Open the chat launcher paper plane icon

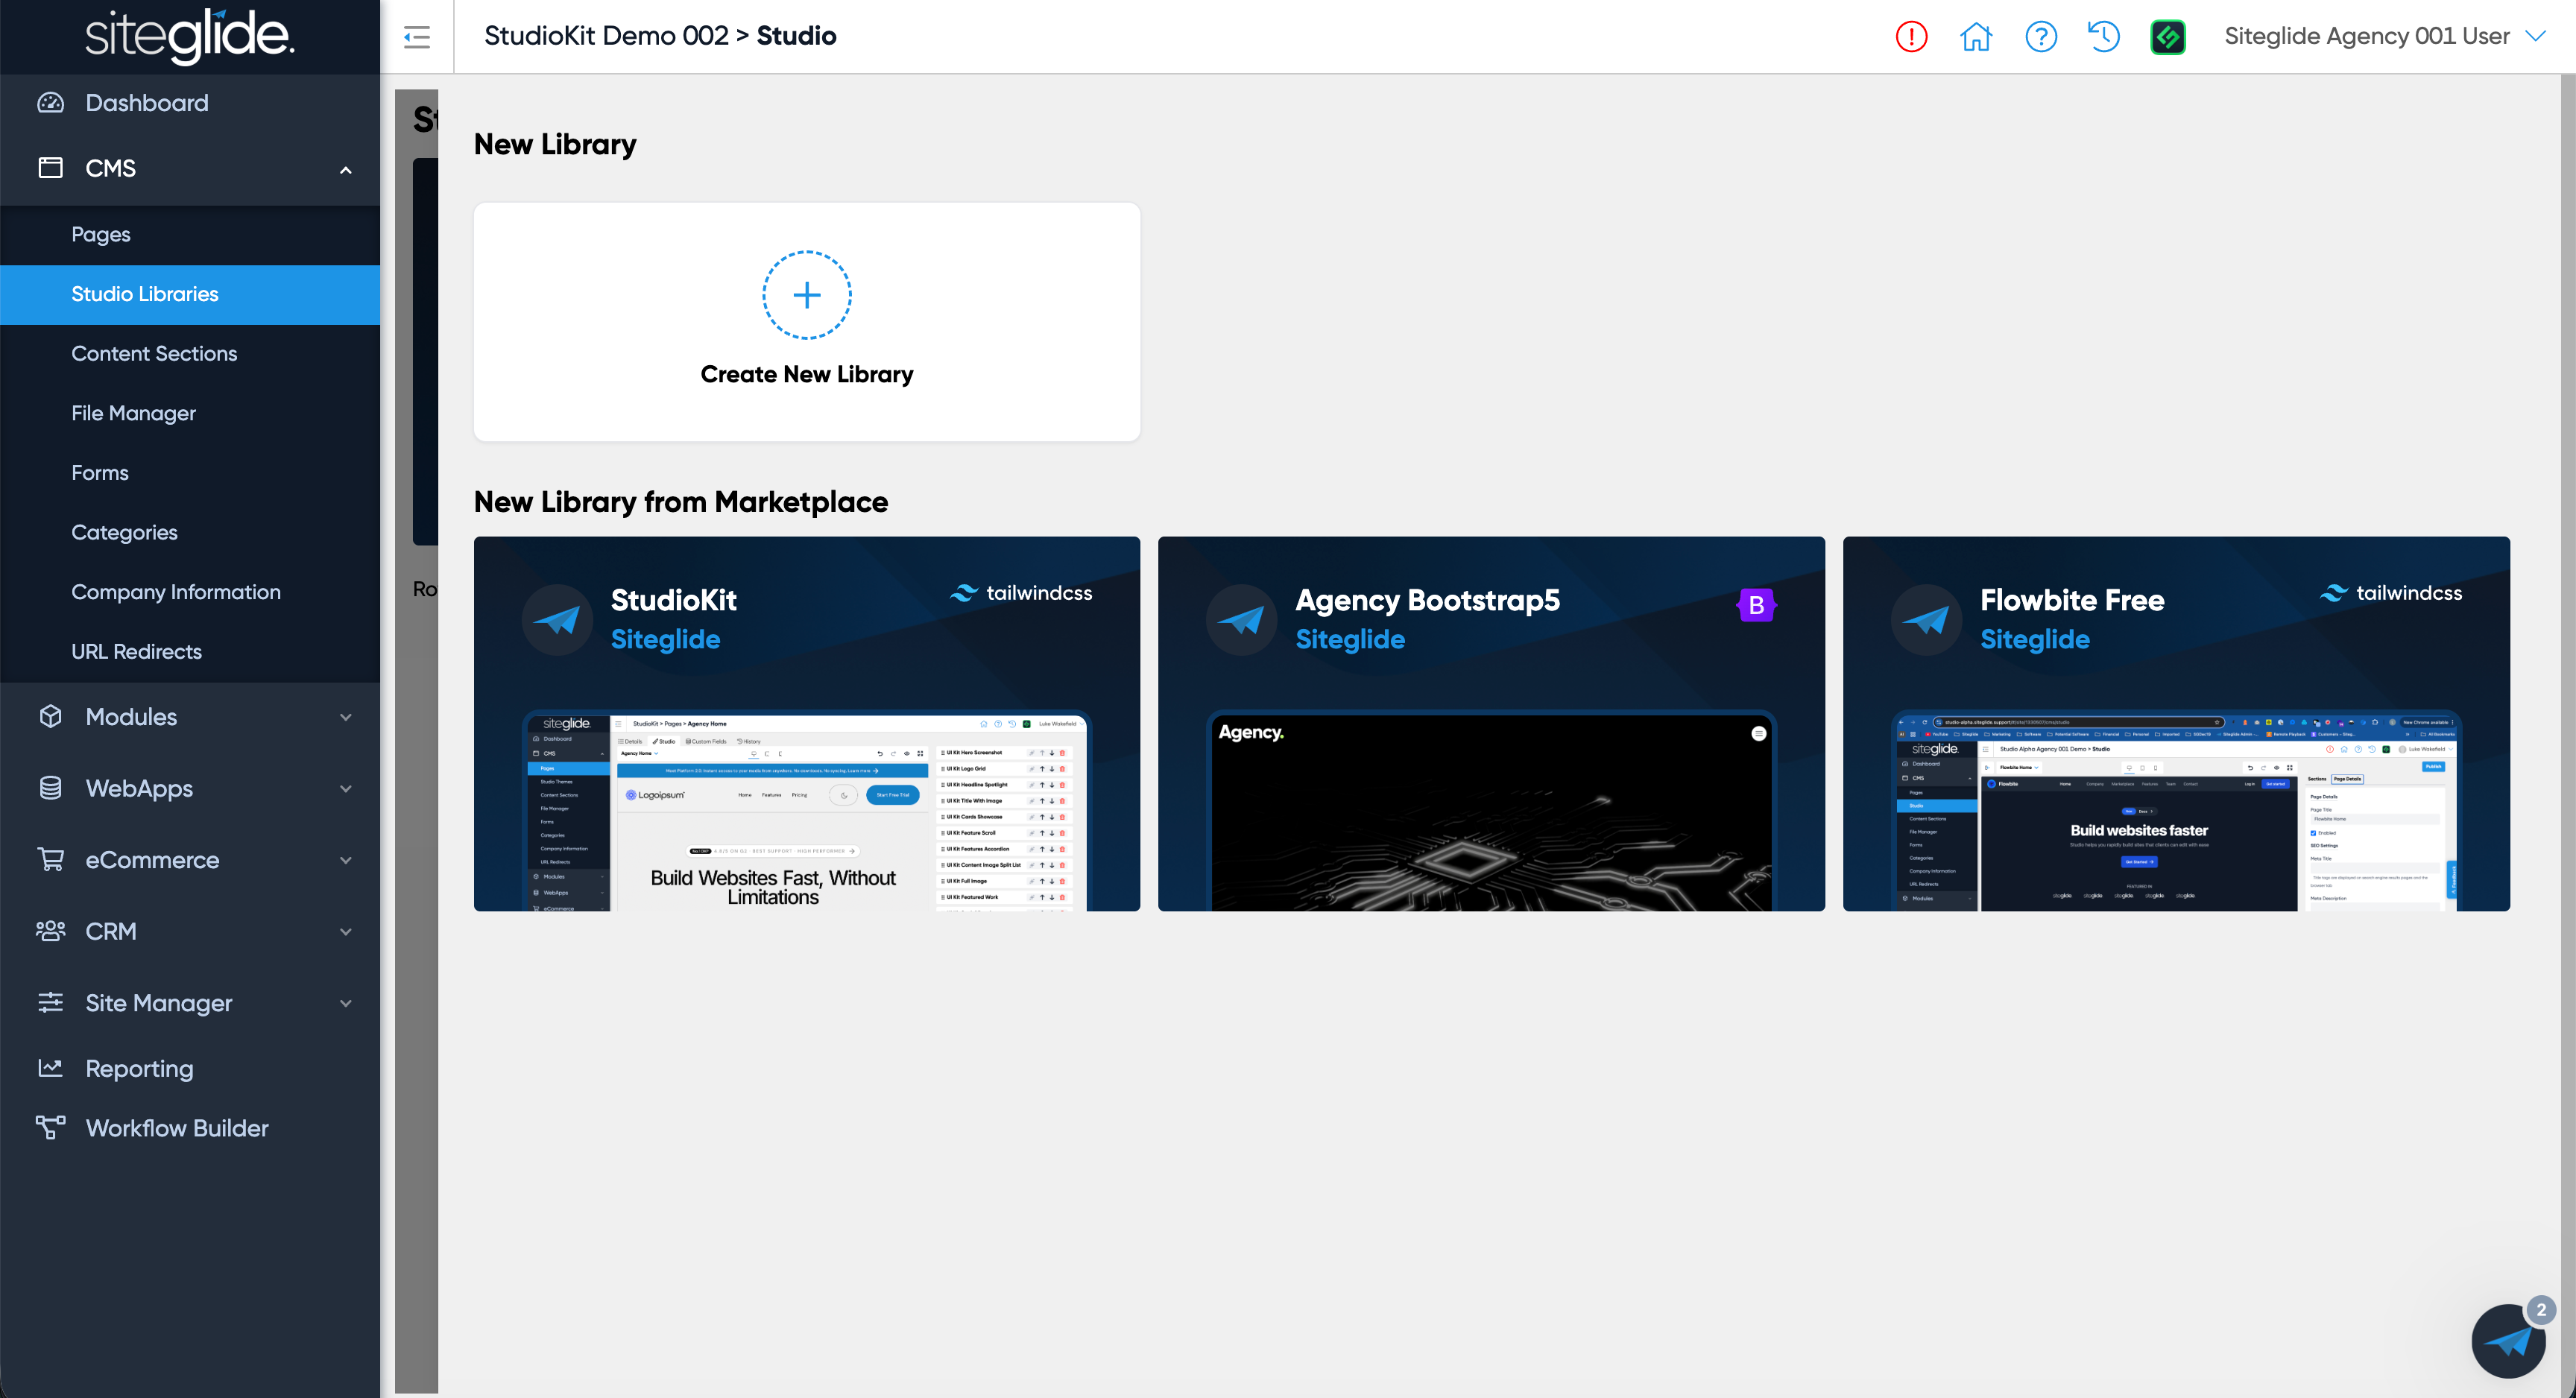[x=2508, y=1341]
